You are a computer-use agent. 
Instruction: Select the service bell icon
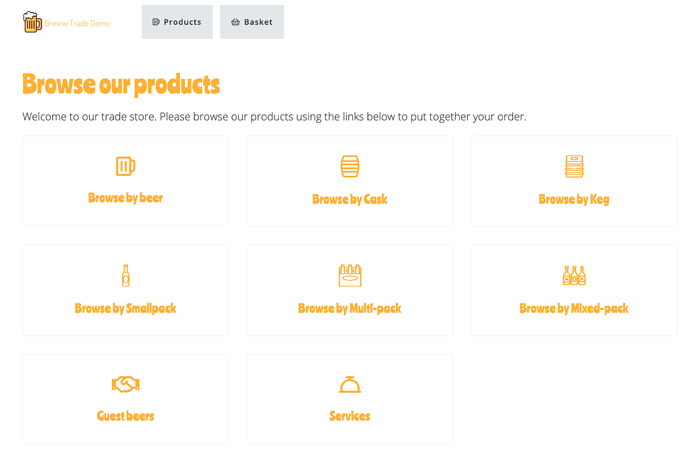click(350, 385)
